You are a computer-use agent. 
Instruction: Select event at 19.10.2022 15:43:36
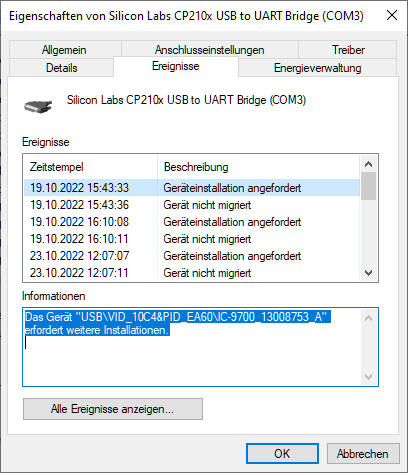tap(192, 205)
